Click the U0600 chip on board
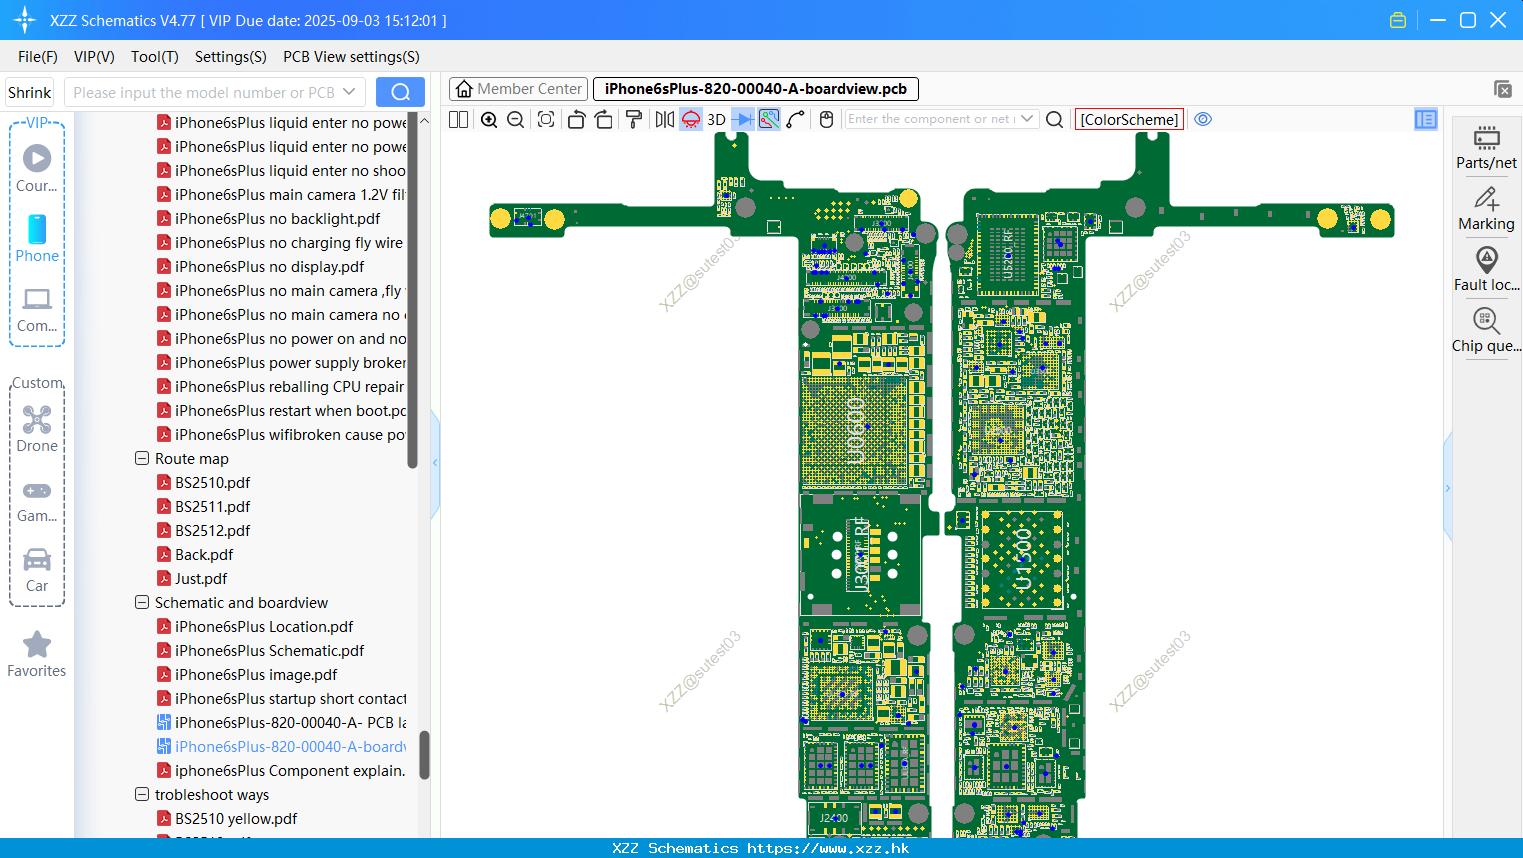1523x858 pixels. click(856, 432)
